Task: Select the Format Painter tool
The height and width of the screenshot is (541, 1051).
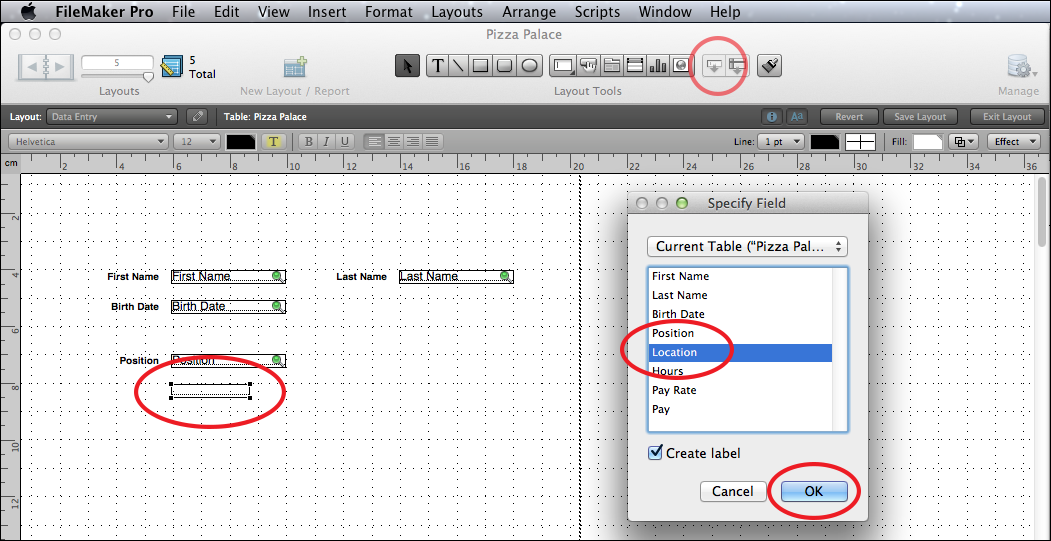Action: coord(769,66)
